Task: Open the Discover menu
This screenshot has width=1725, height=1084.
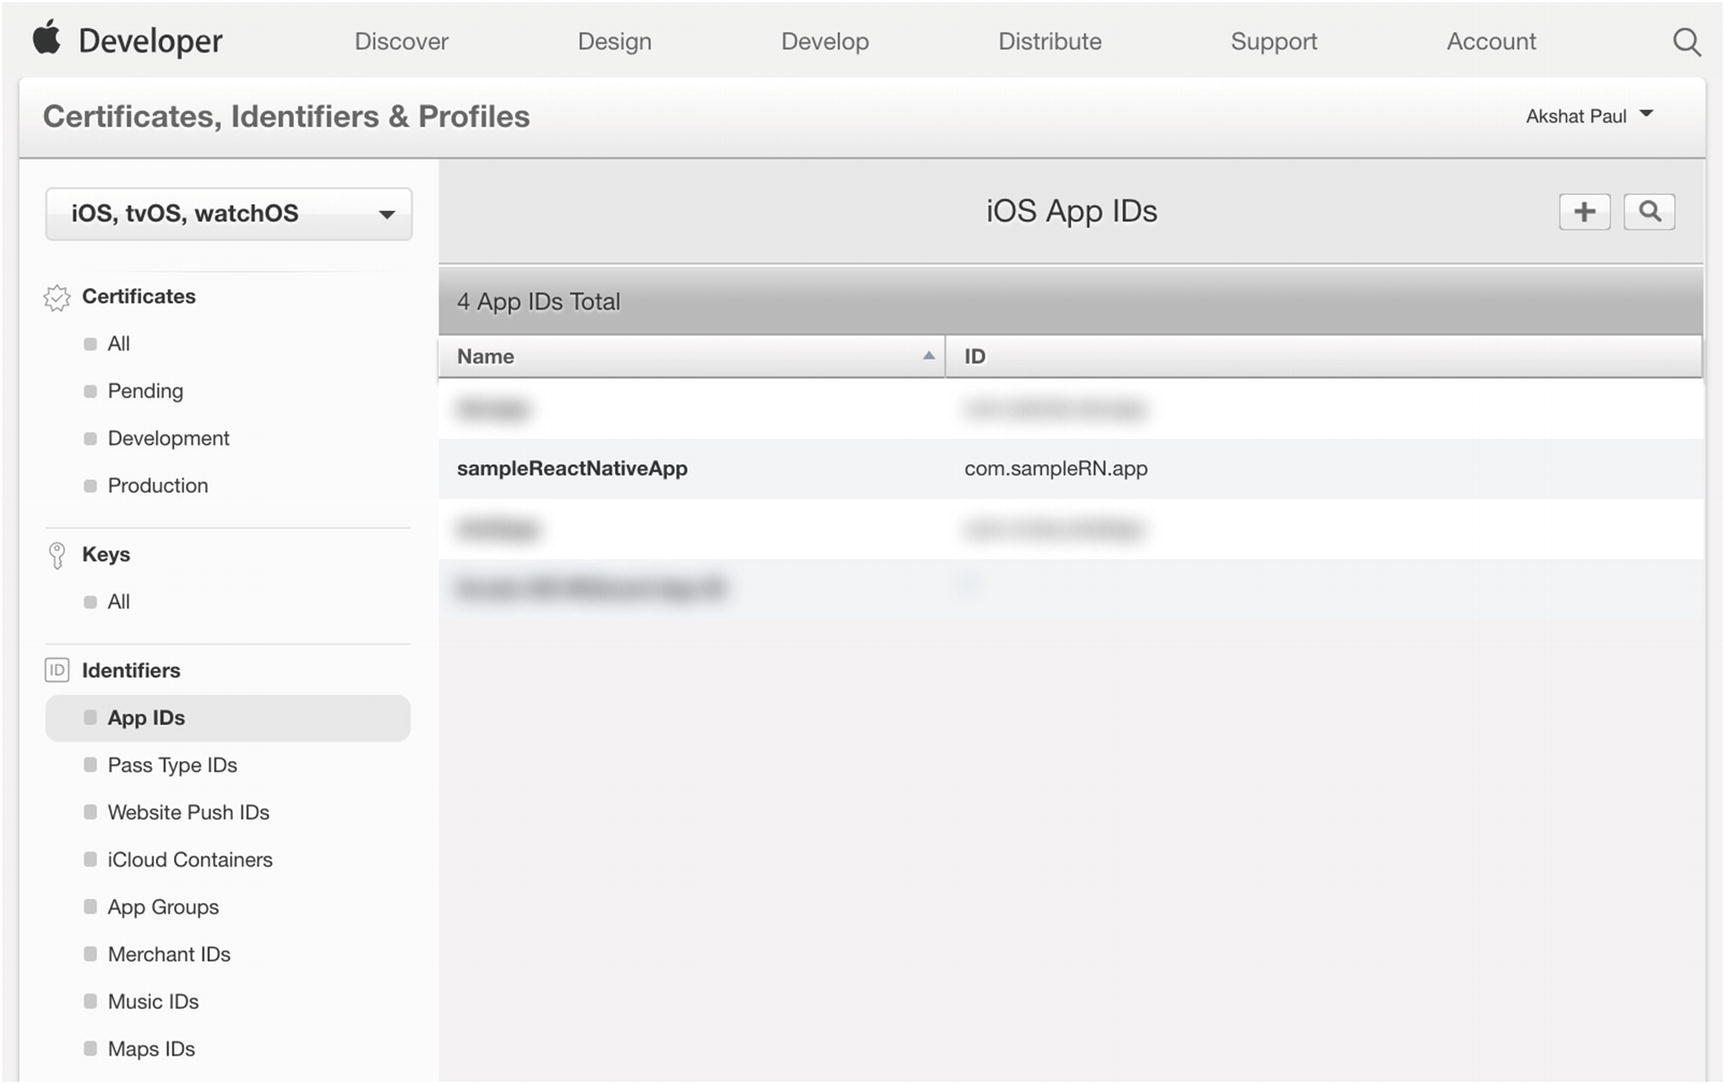Action: pyautogui.click(x=401, y=42)
